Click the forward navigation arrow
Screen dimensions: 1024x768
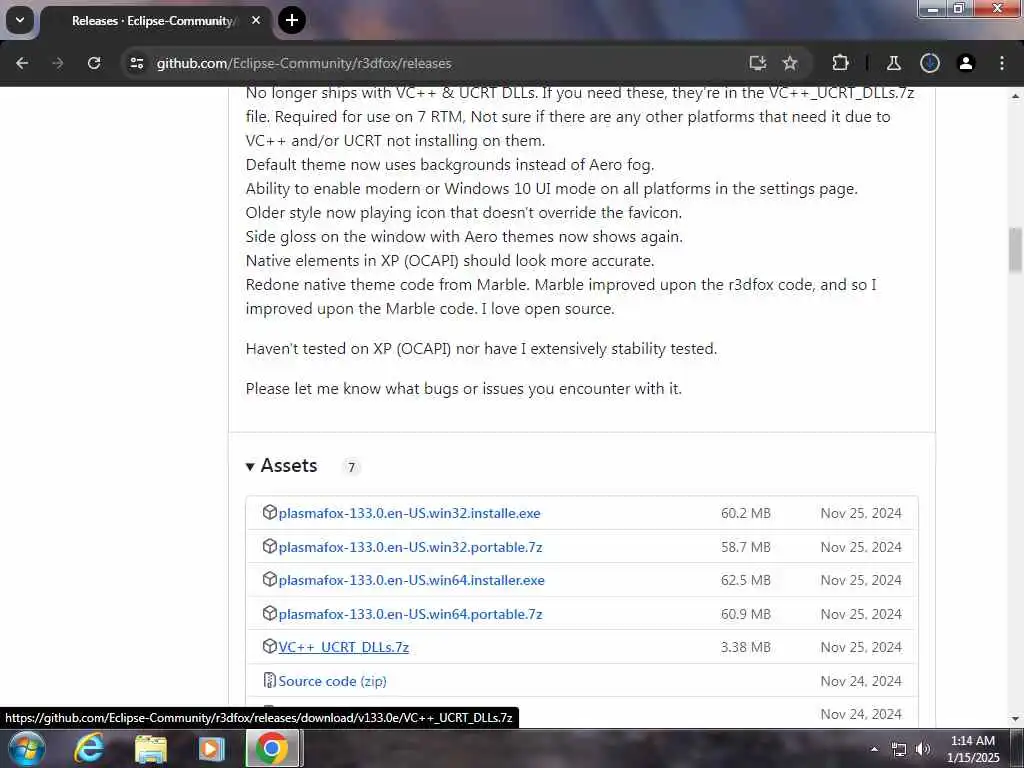click(57, 63)
